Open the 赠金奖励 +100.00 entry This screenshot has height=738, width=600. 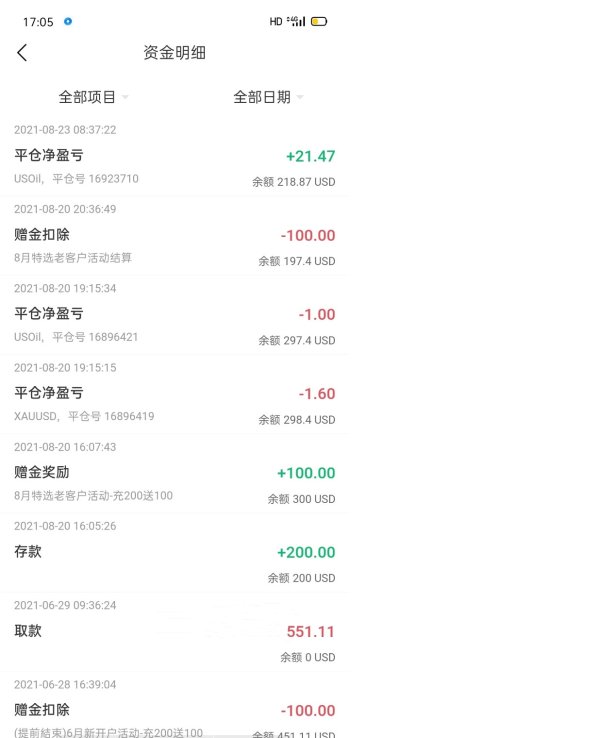(x=174, y=474)
